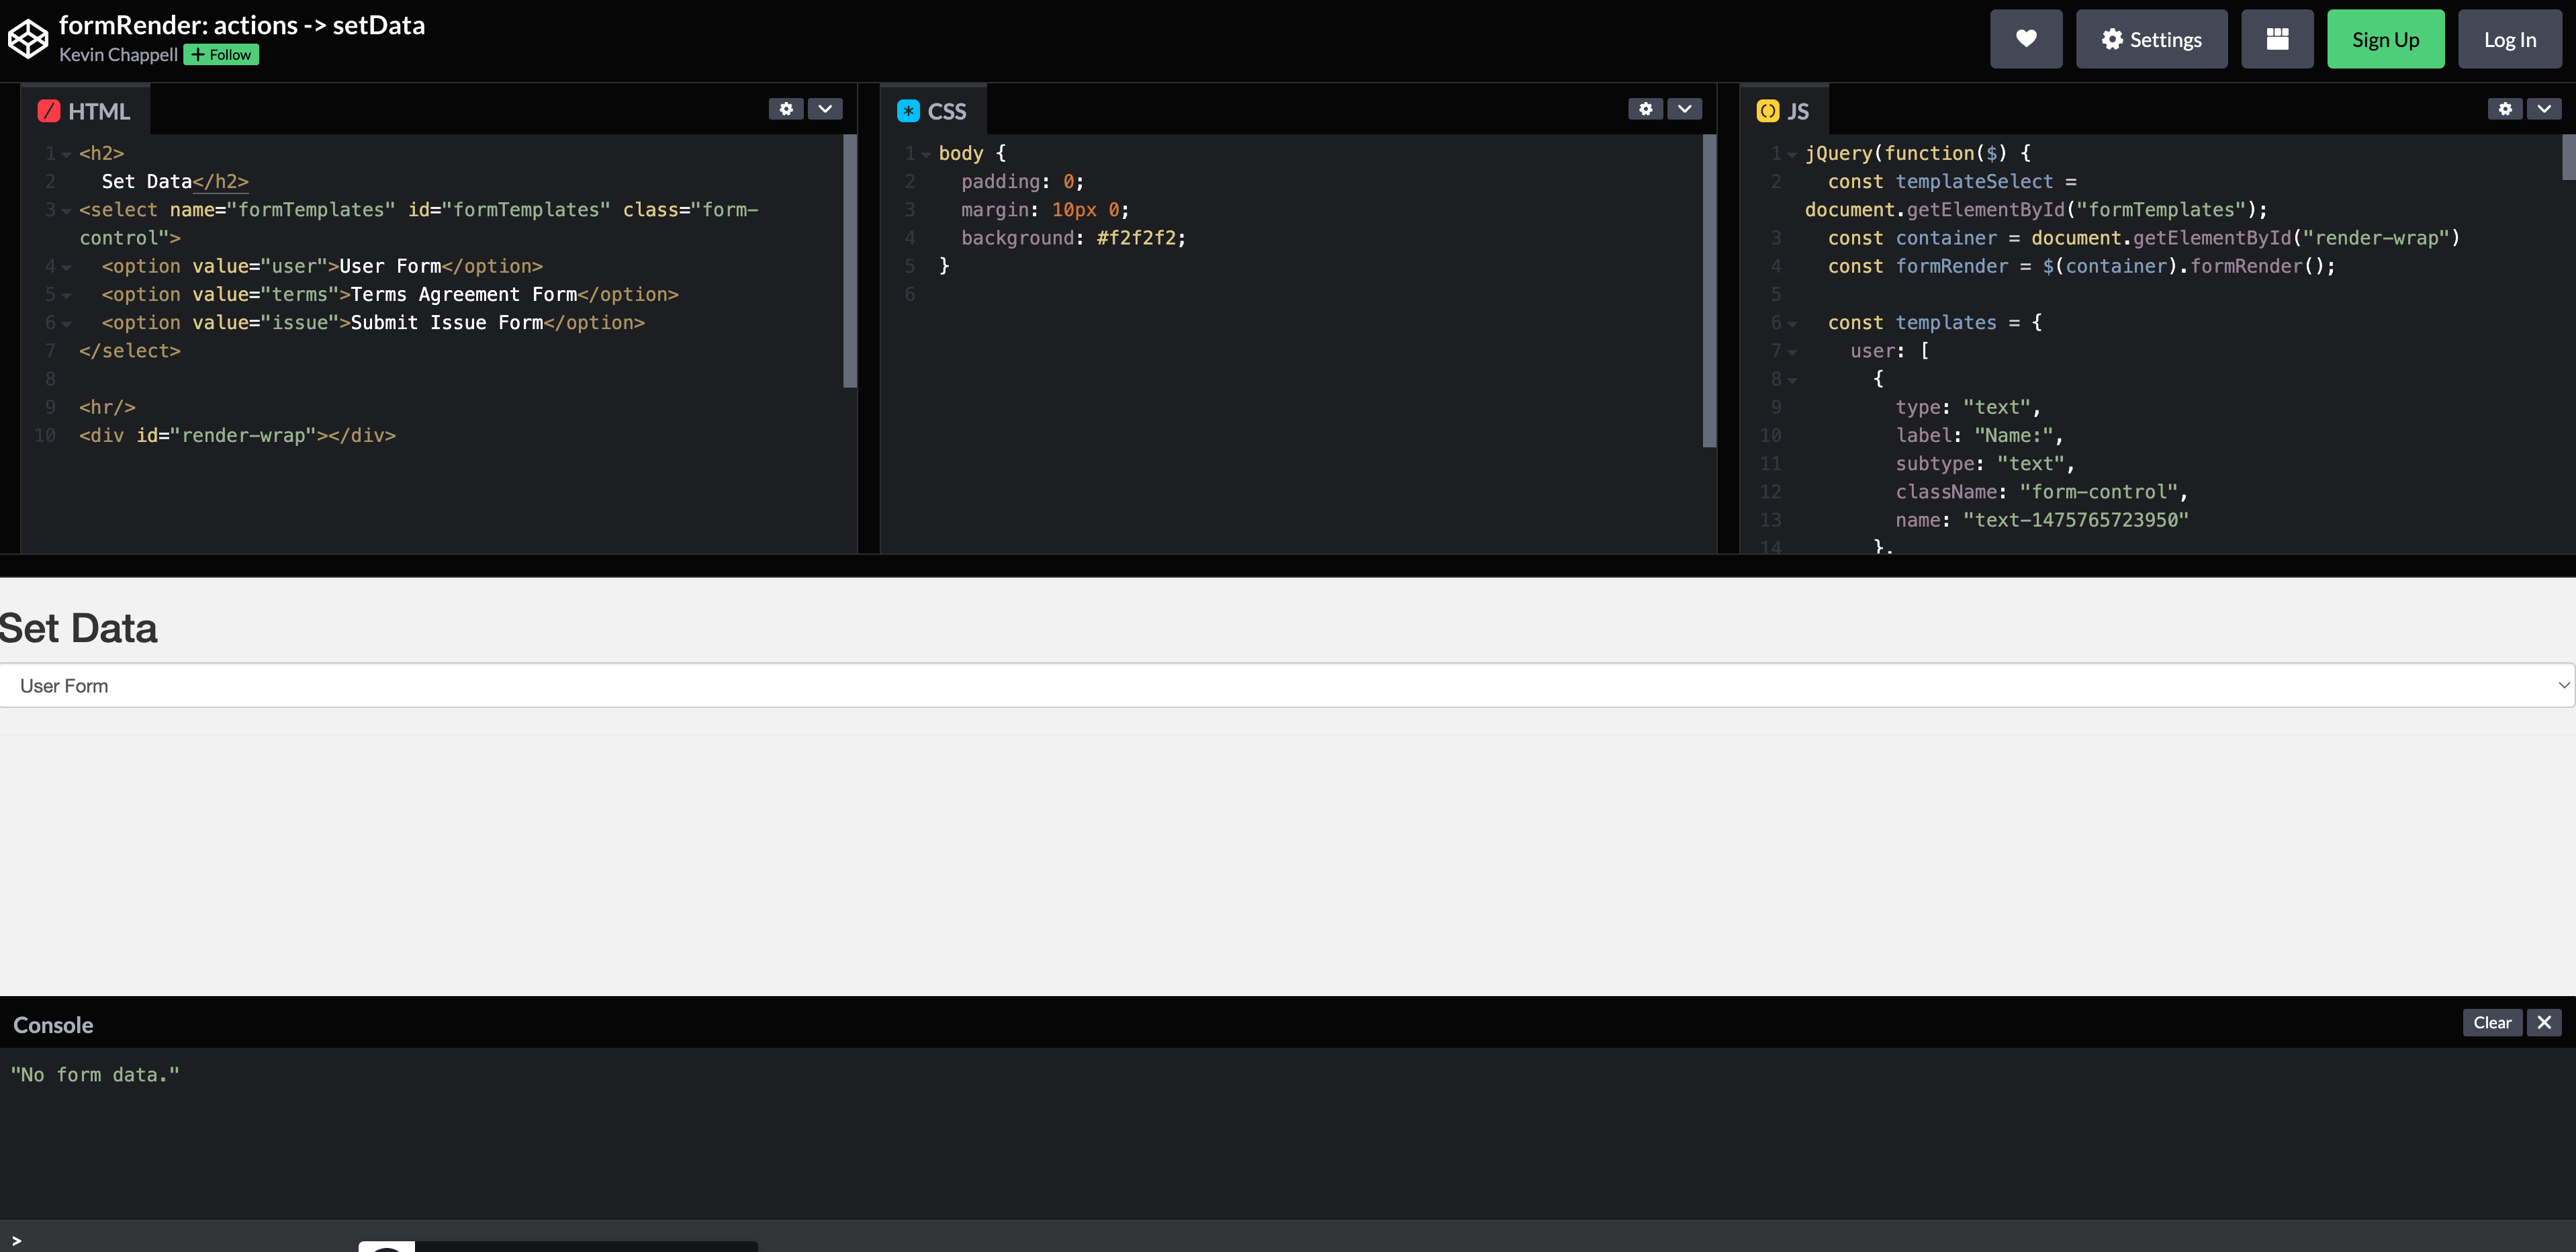The height and width of the screenshot is (1252, 2576).
Task: Expand JS editor dropdown chevron
Action: point(2543,109)
